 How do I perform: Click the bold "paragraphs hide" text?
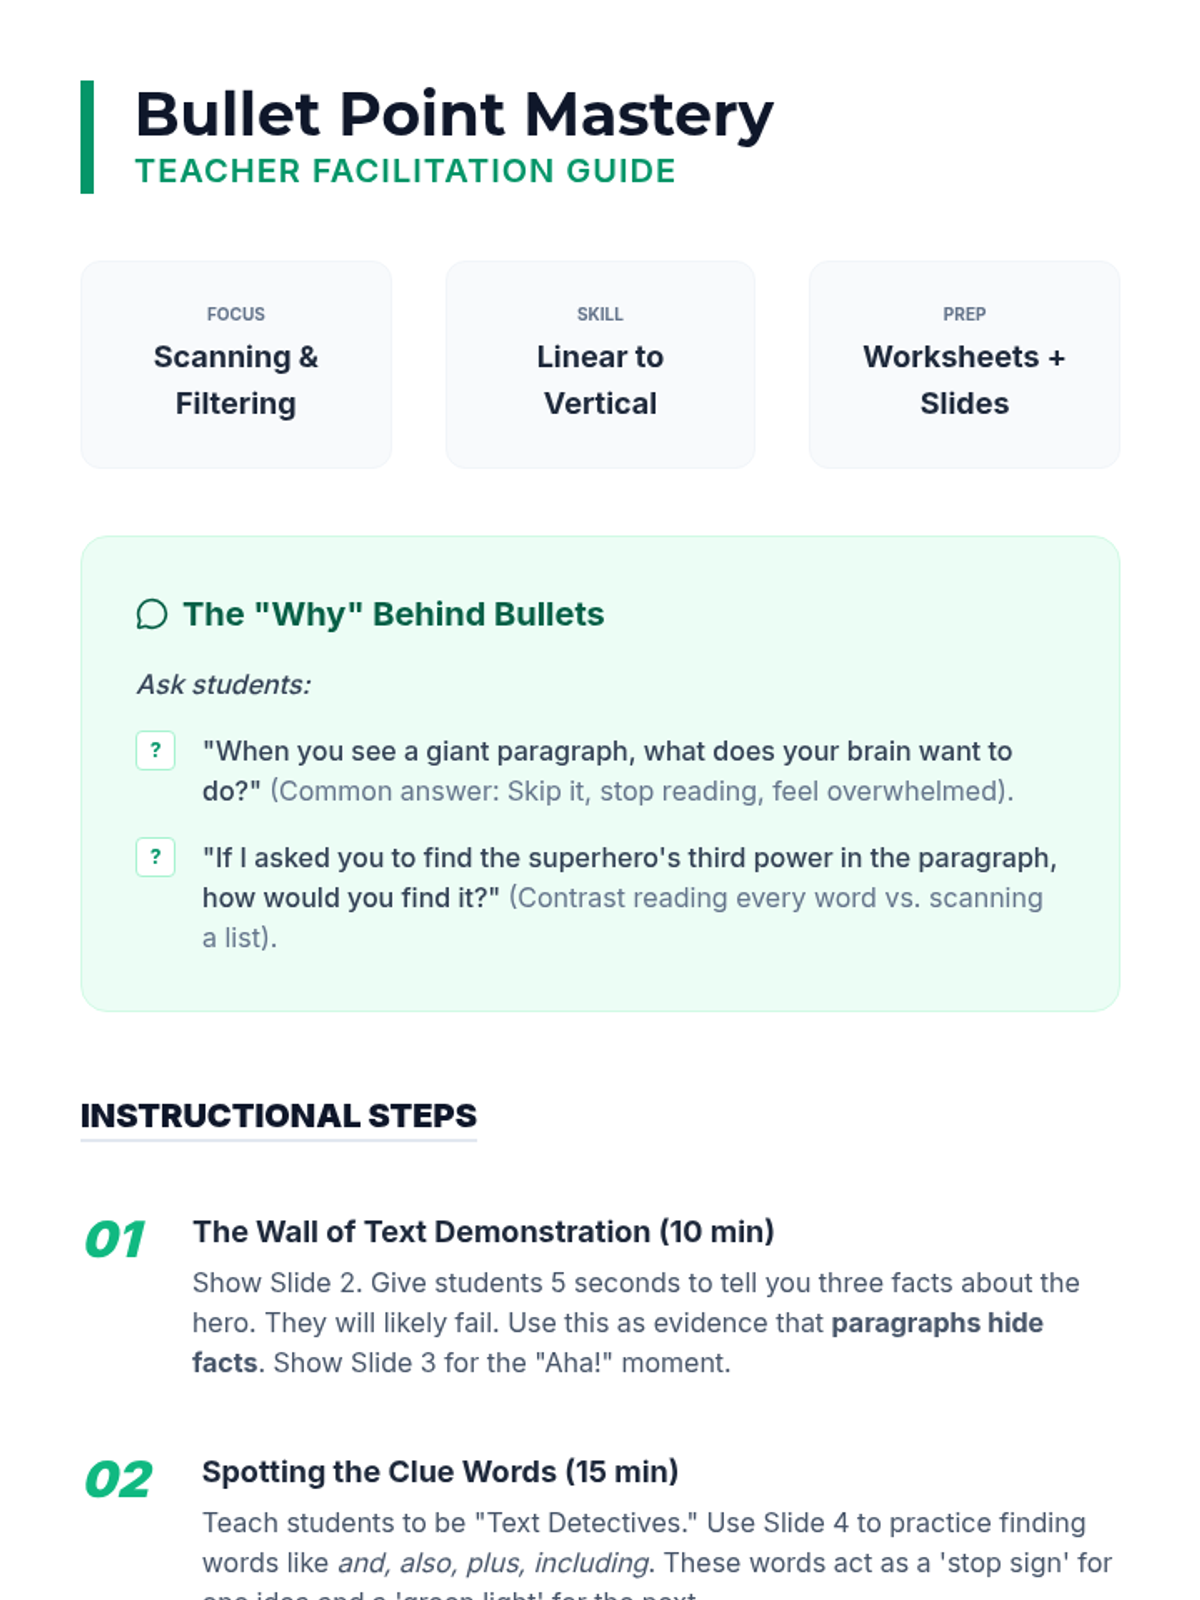pyautogui.click(x=937, y=1323)
